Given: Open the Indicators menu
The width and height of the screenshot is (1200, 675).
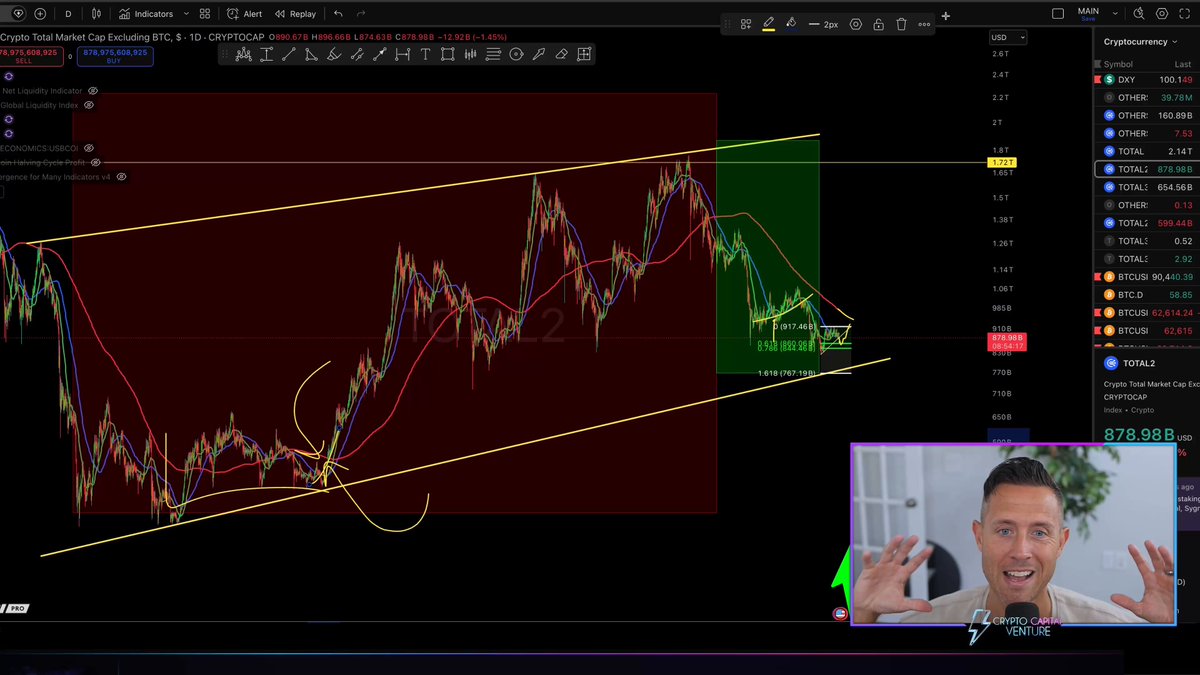Looking at the screenshot, I should pyautogui.click(x=146, y=14).
